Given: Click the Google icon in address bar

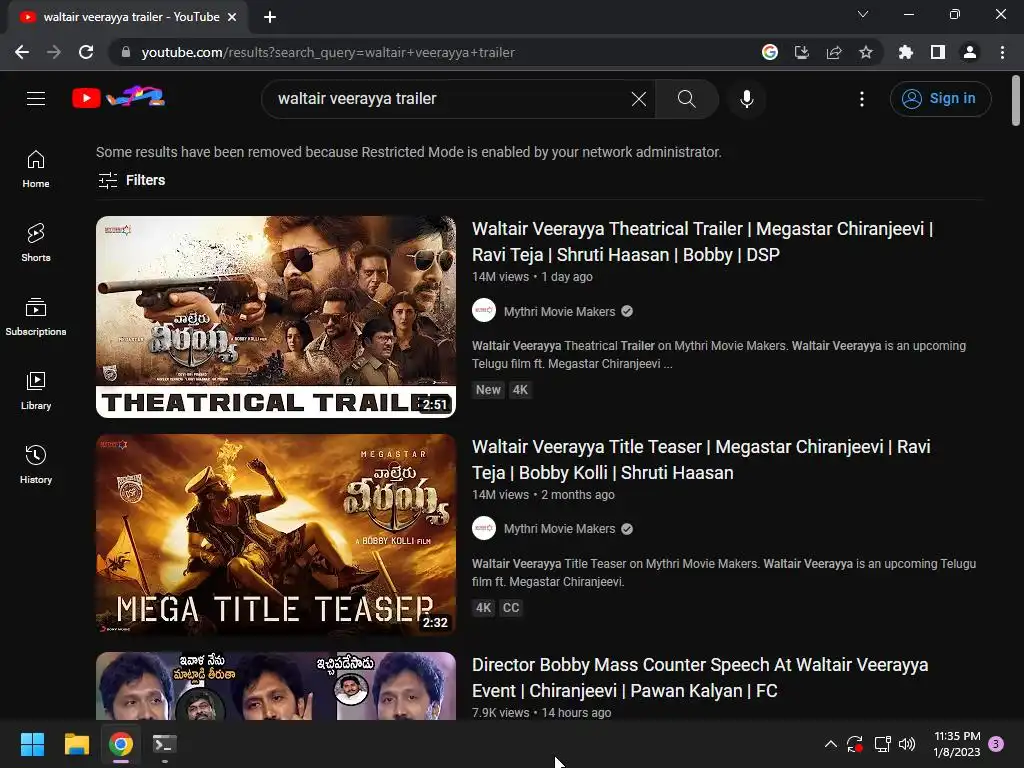Looking at the screenshot, I should (770, 52).
